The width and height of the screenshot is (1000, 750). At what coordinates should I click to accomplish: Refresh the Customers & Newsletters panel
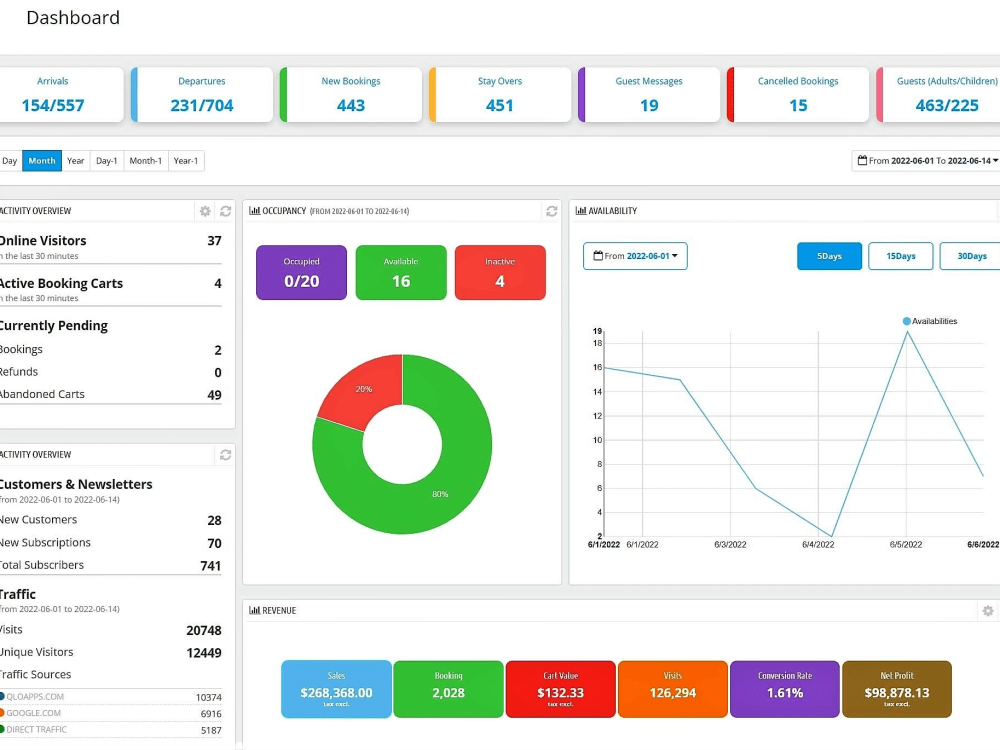coord(226,455)
